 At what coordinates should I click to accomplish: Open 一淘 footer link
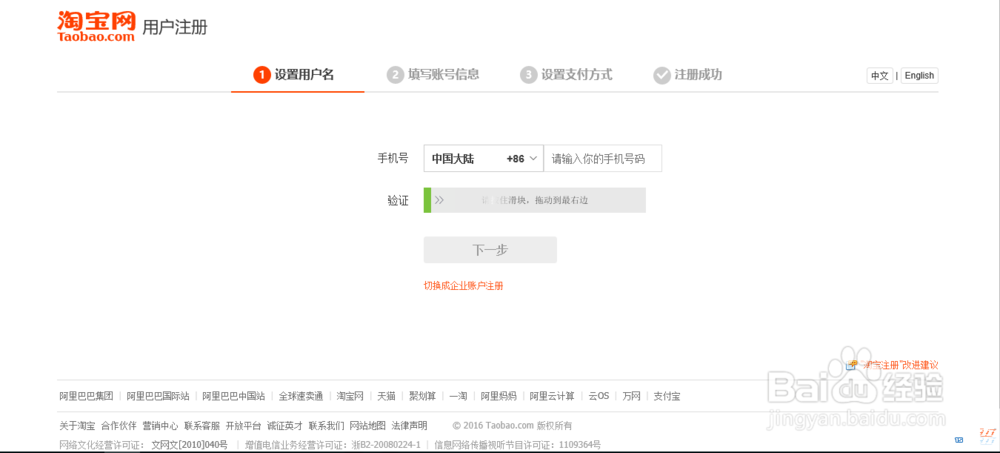pos(458,396)
